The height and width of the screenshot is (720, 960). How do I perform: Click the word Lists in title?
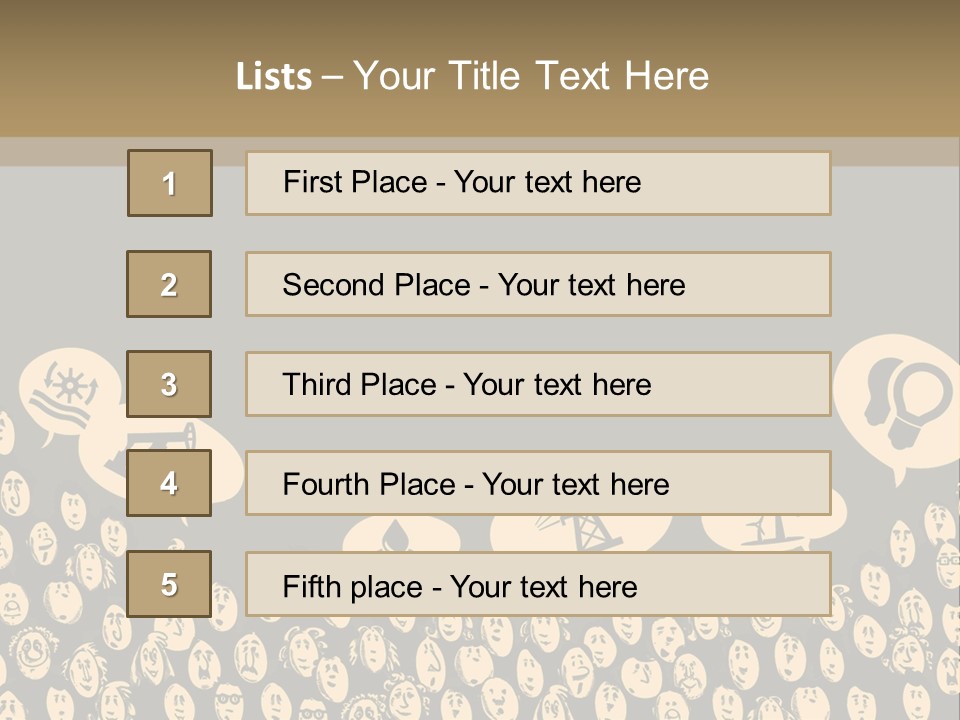click(273, 76)
